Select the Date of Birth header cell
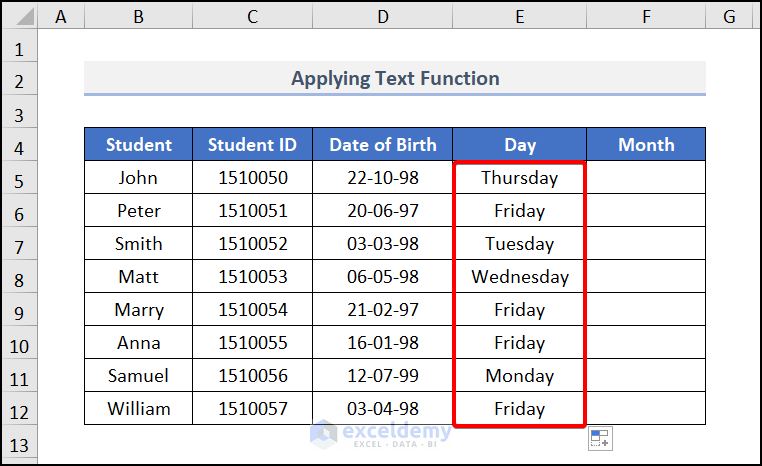 pyautogui.click(x=382, y=145)
